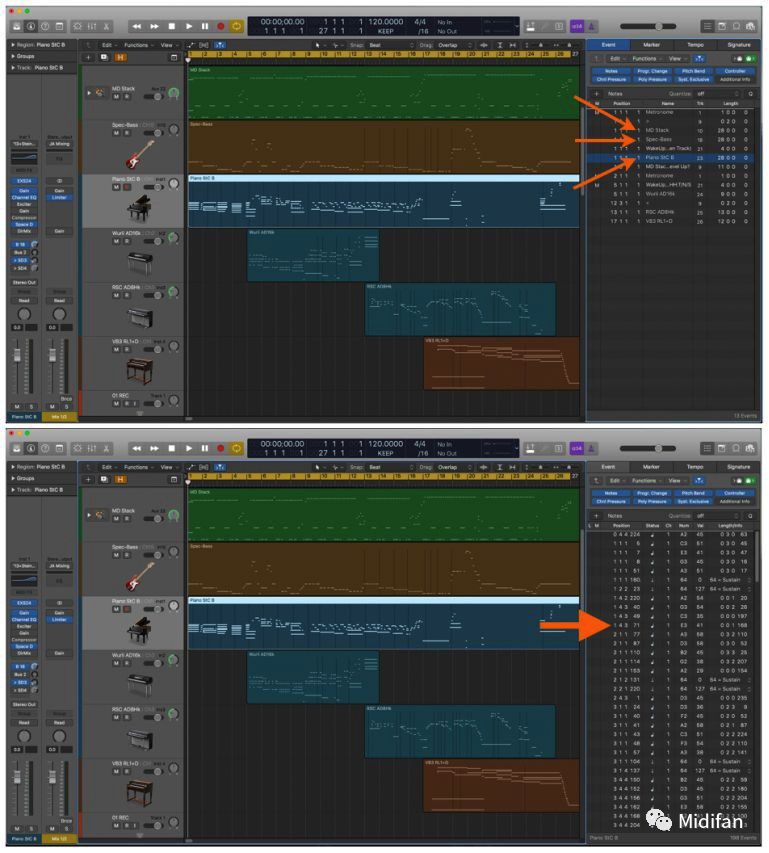Open tracks Functions menu in top window

(137, 45)
